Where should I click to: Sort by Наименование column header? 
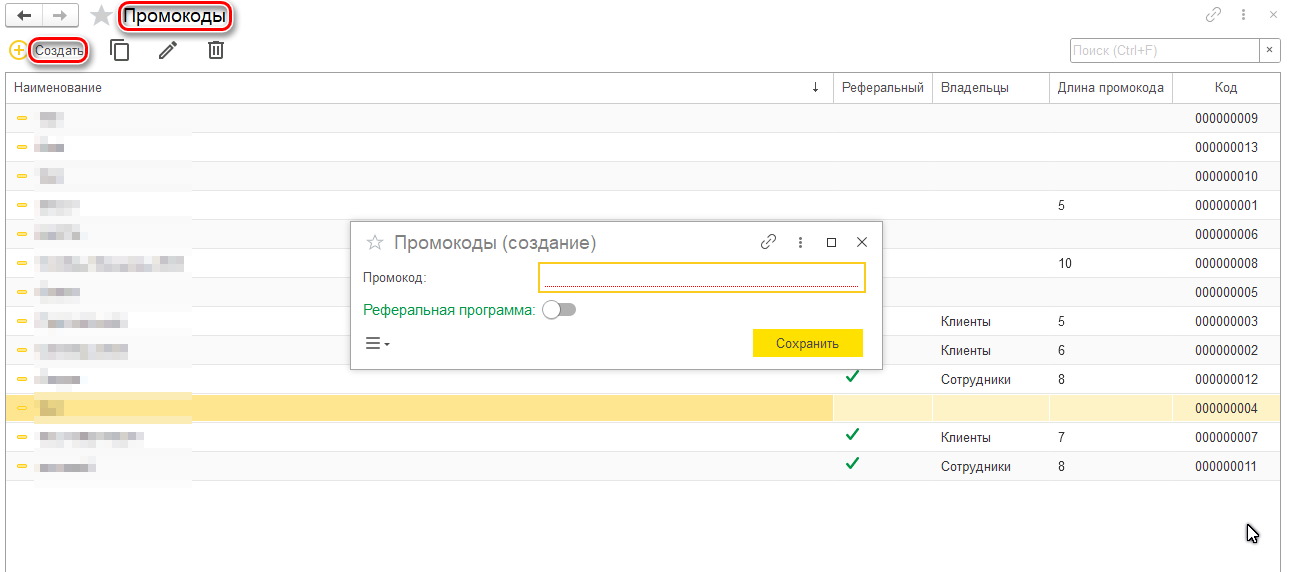click(419, 88)
